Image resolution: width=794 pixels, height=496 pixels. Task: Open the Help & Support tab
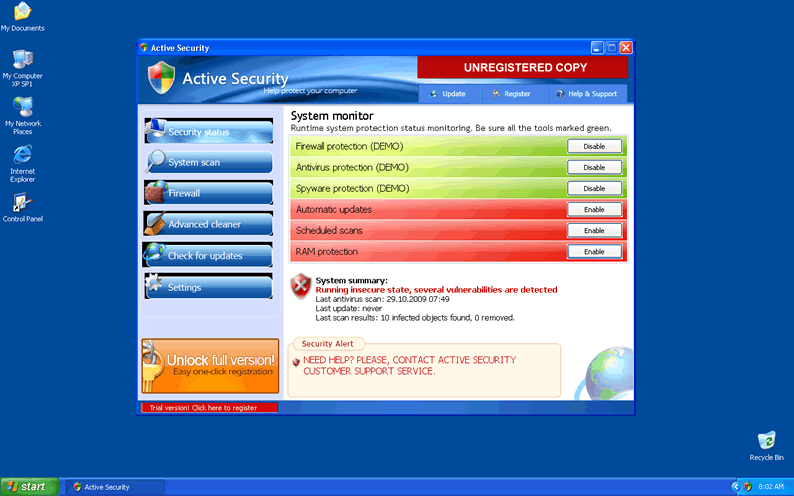(588, 93)
